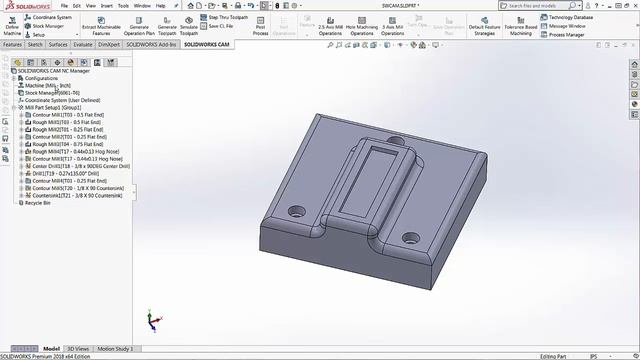
Task: Click the Zoom to Fit icon in the view toolbar
Action: pos(330,45)
